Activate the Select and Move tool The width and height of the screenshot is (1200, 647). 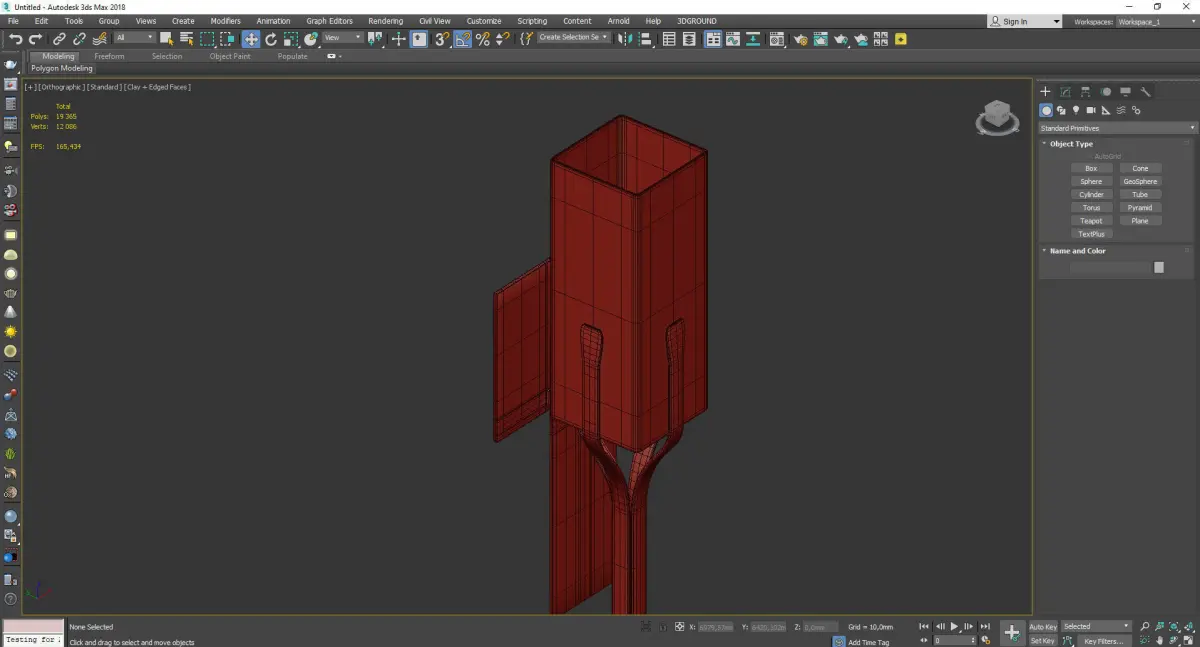(250, 39)
